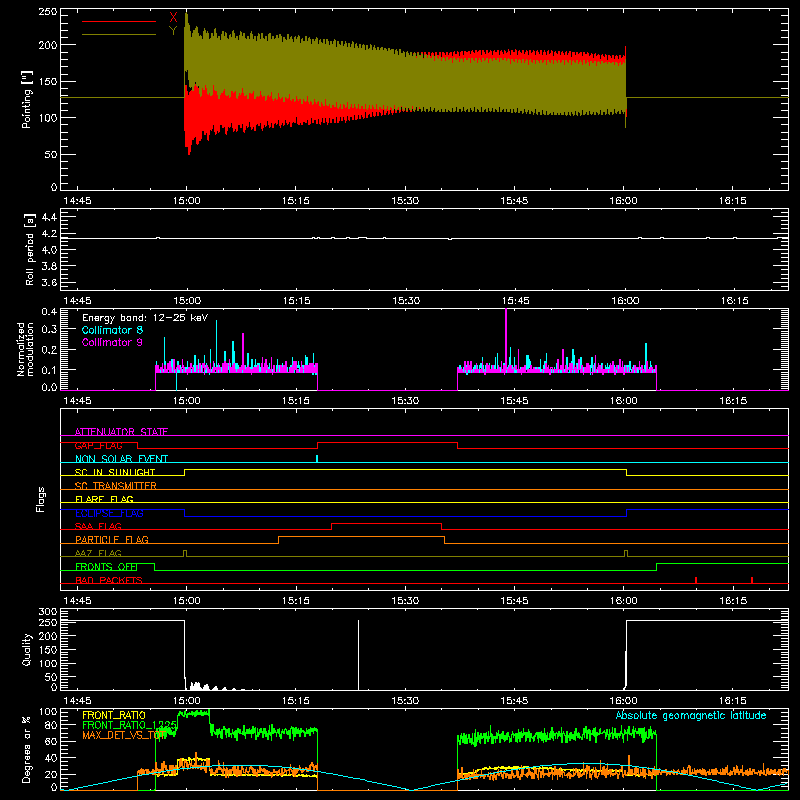
Task: Click the '300' value on Quality axis
Action: pos(48,612)
